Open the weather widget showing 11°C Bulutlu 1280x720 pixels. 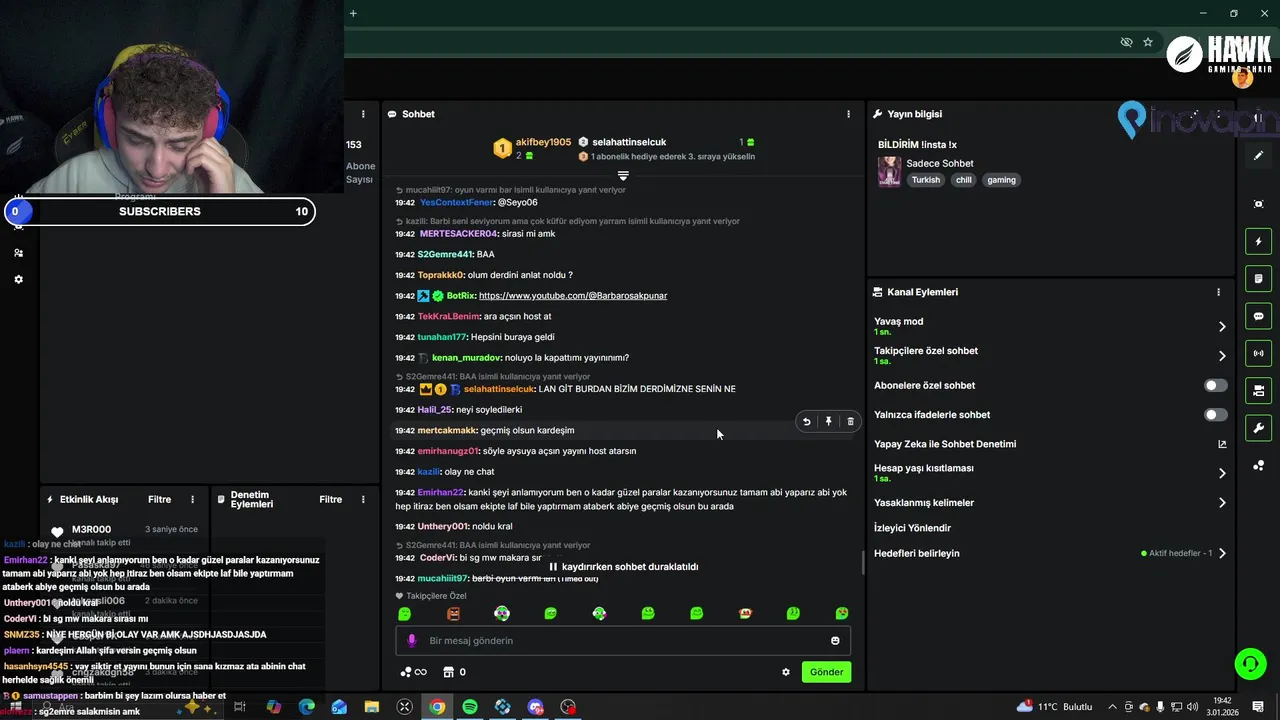point(1054,707)
